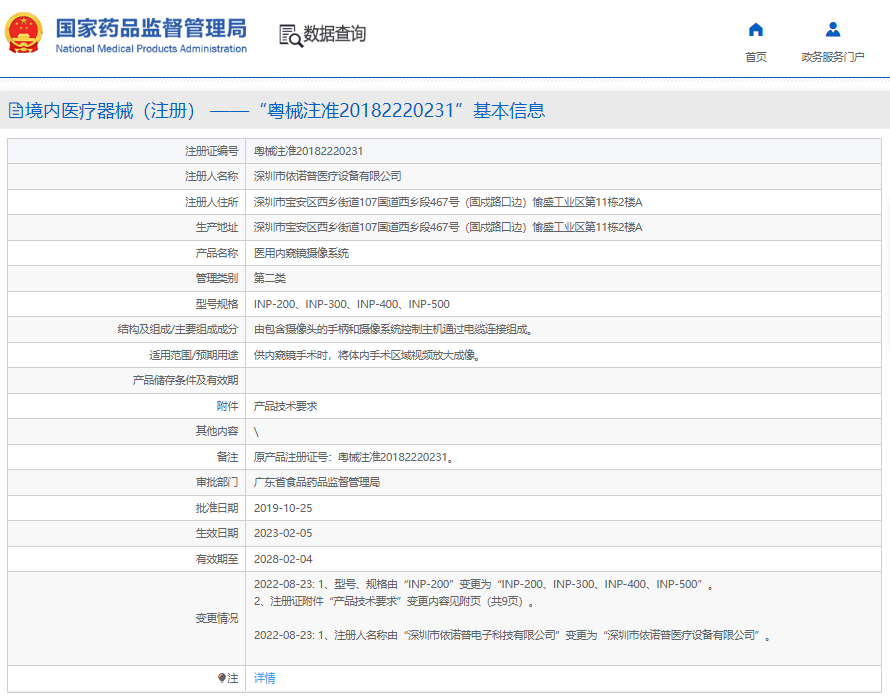
Task: Click the 第二类 management category value
Action: 270,278
